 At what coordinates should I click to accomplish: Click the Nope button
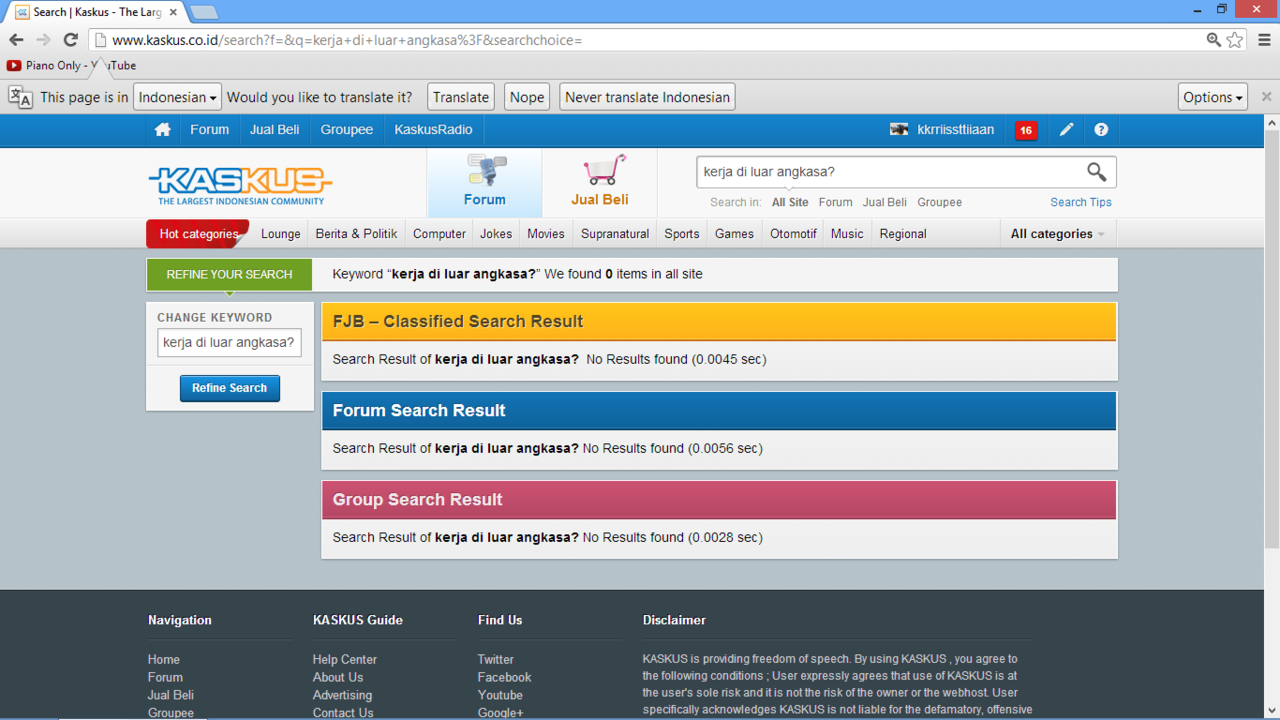527,97
